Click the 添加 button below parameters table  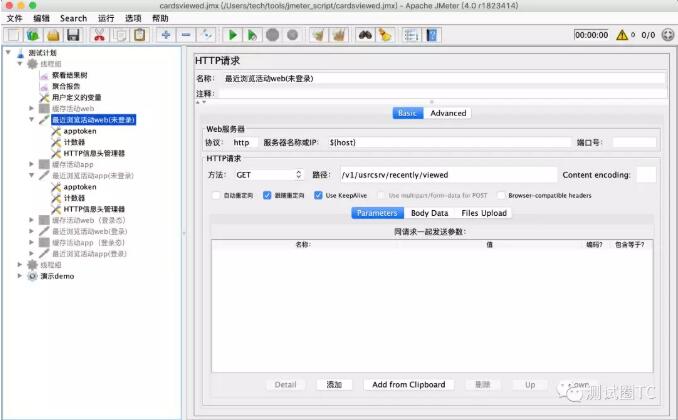(334, 385)
